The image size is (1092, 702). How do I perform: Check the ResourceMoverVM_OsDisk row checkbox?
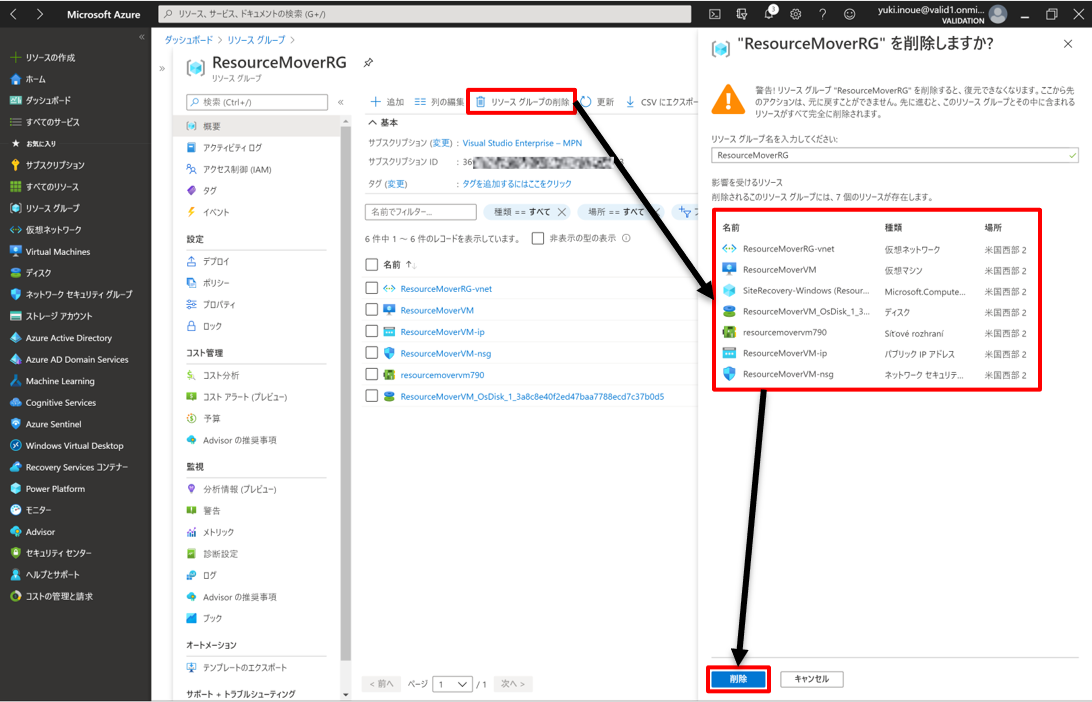click(372, 396)
